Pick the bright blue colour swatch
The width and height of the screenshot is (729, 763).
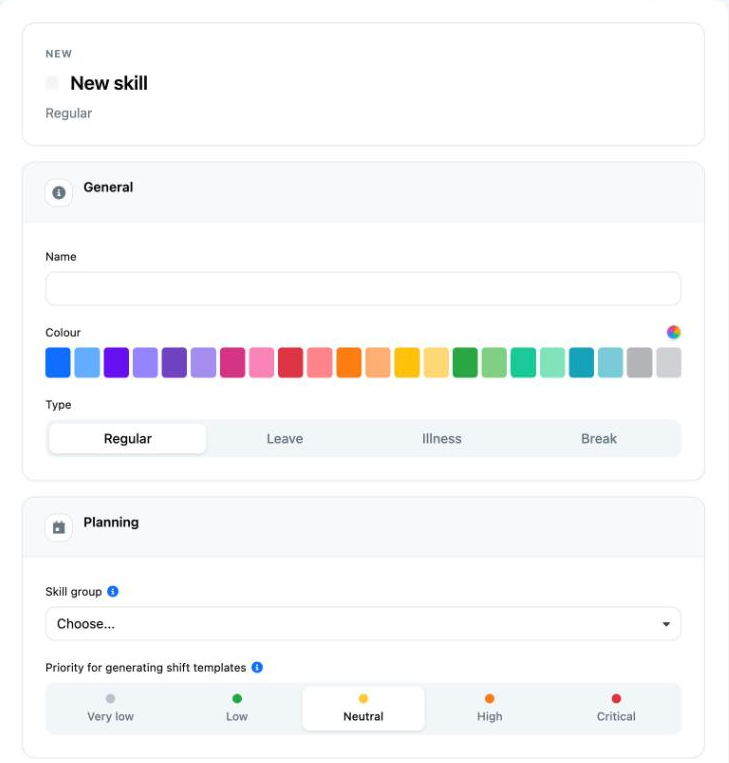(58, 363)
